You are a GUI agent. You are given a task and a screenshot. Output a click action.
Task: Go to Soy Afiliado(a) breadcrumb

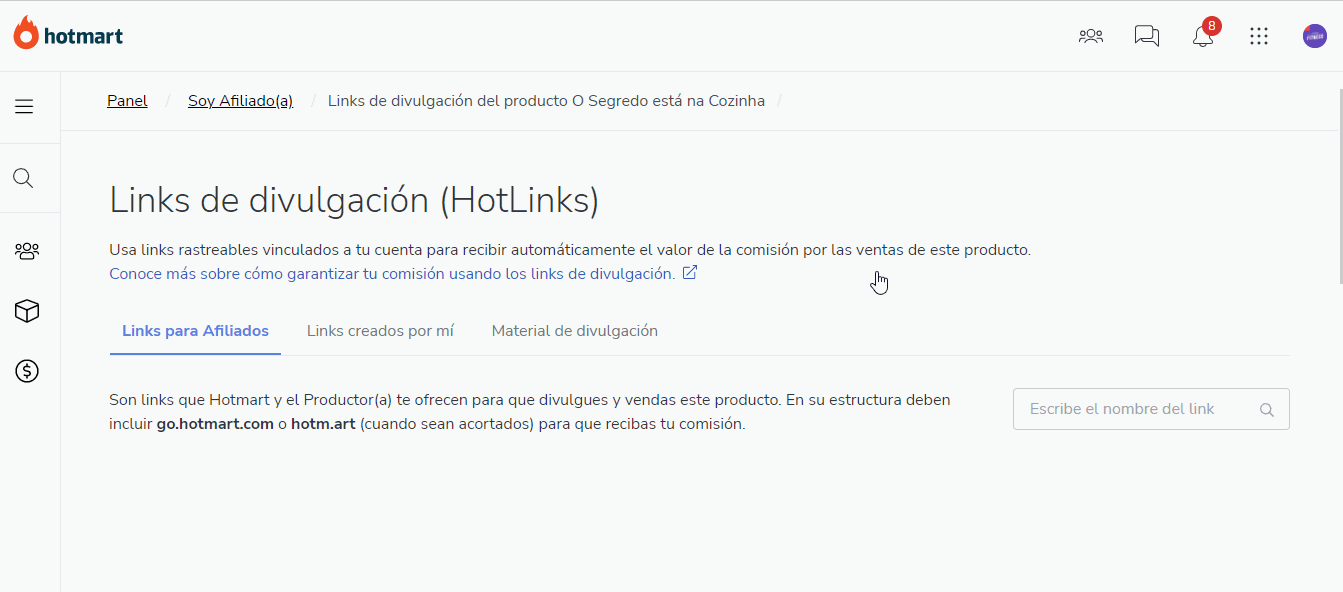240,101
